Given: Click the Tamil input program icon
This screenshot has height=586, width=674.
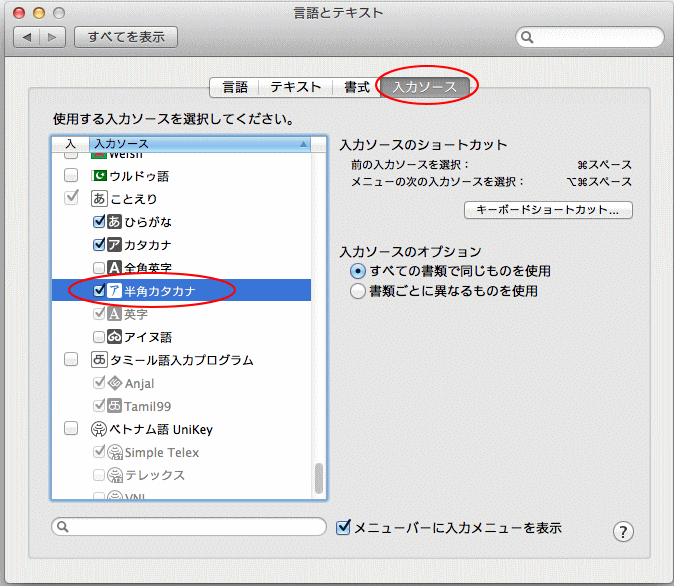Looking at the screenshot, I should tap(99, 359).
